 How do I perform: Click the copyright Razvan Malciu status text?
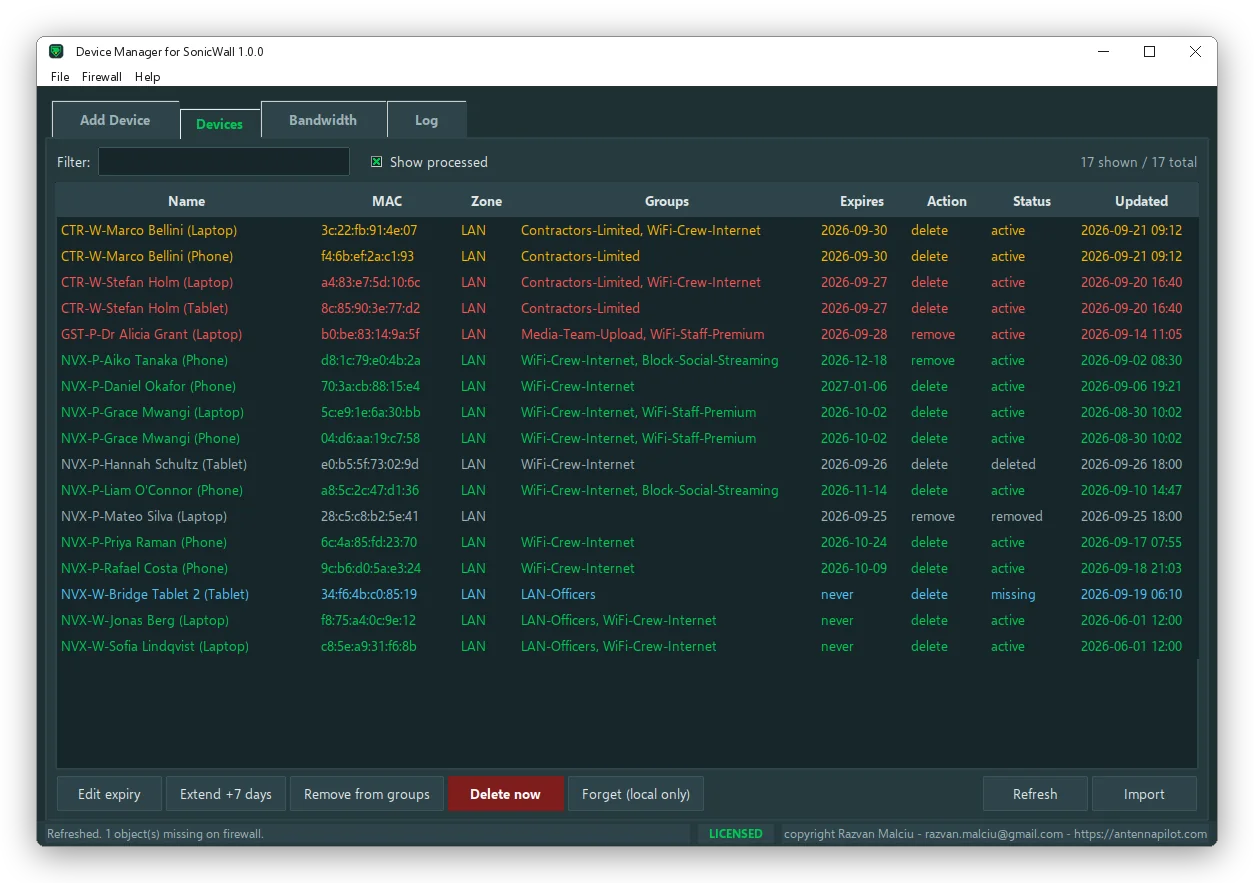[995, 833]
